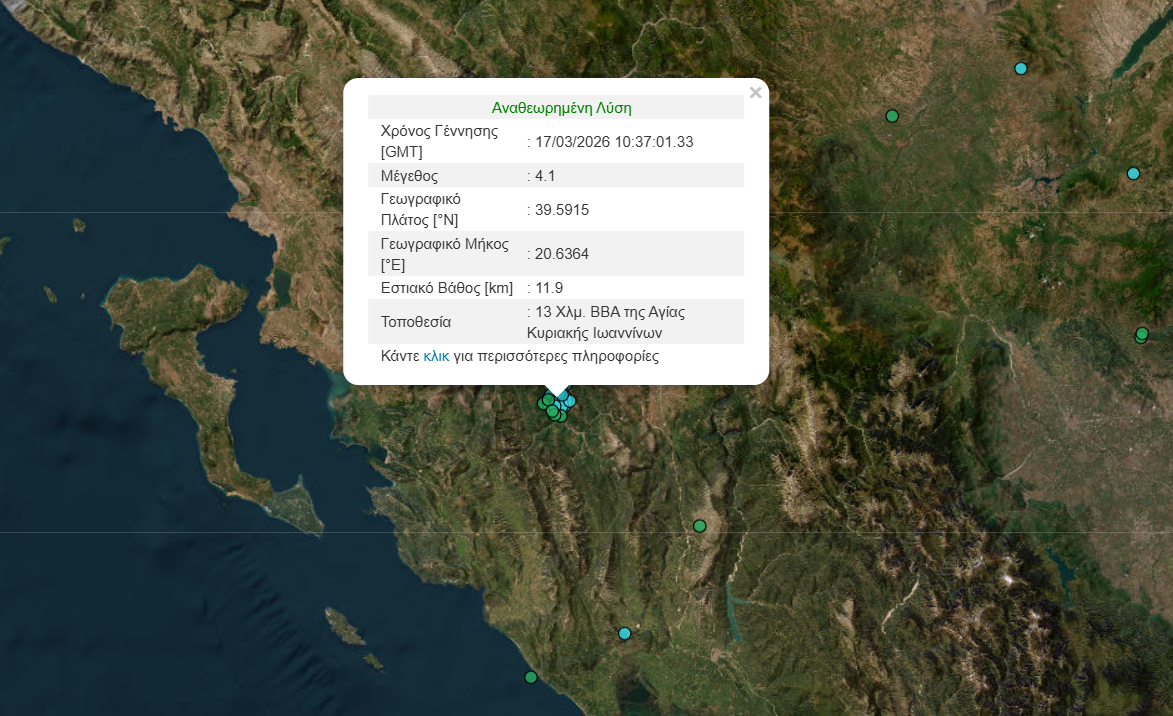Click the 'Αναθεωρημένη Λύση' popup title

(561, 107)
